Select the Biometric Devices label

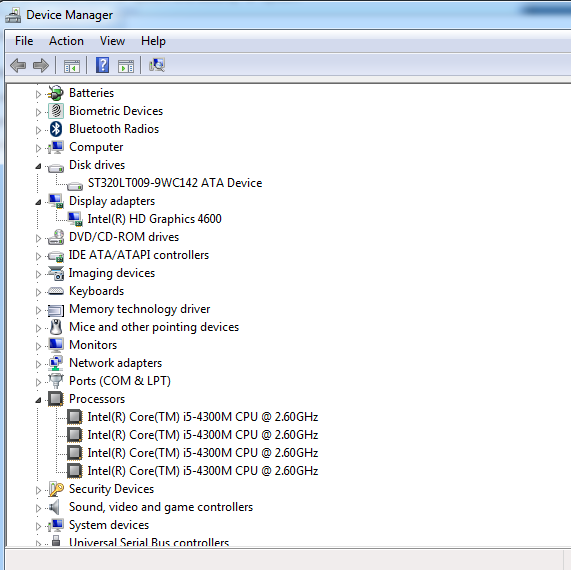(116, 111)
